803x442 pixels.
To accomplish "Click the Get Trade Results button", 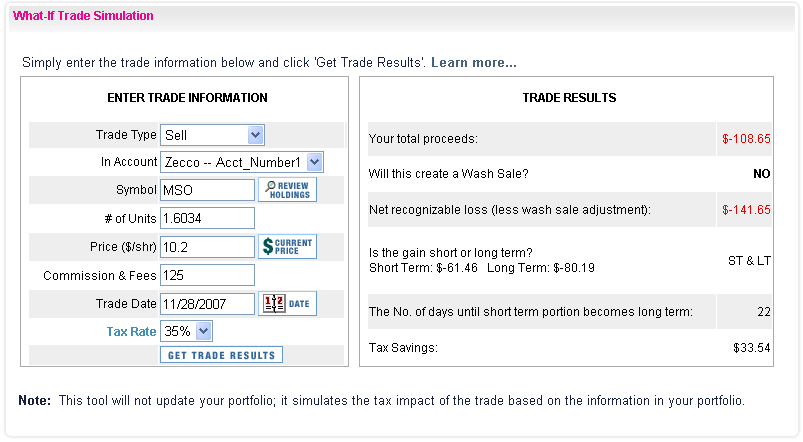I will coord(221,355).
